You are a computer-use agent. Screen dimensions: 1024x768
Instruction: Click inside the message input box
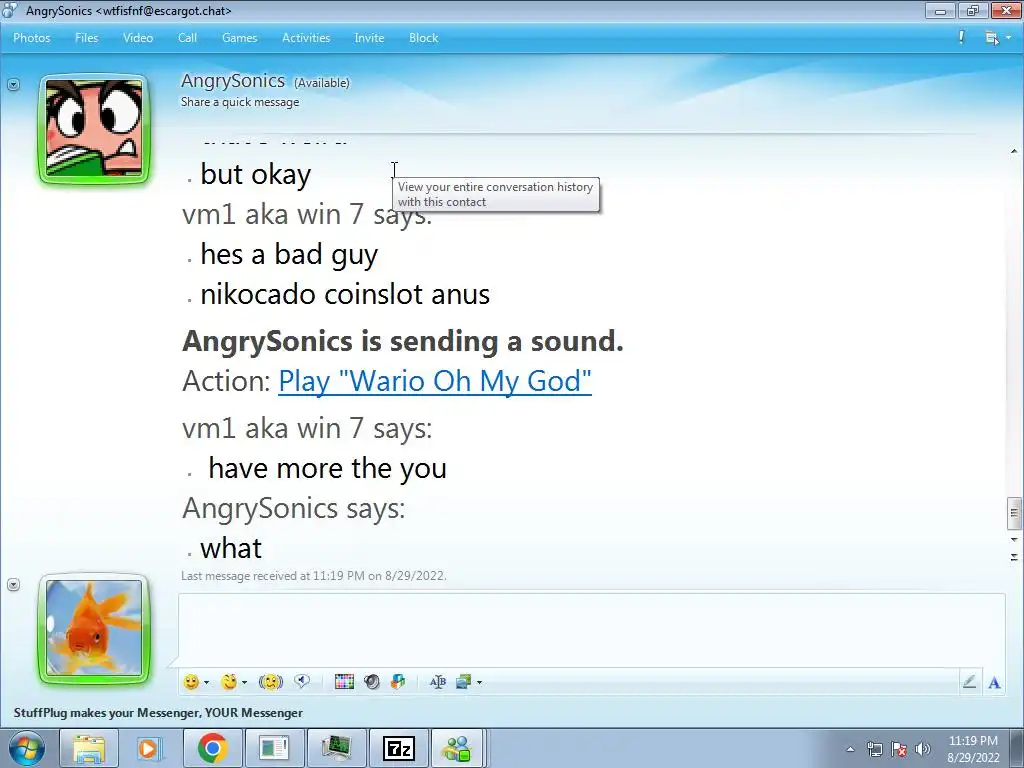point(591,630)
